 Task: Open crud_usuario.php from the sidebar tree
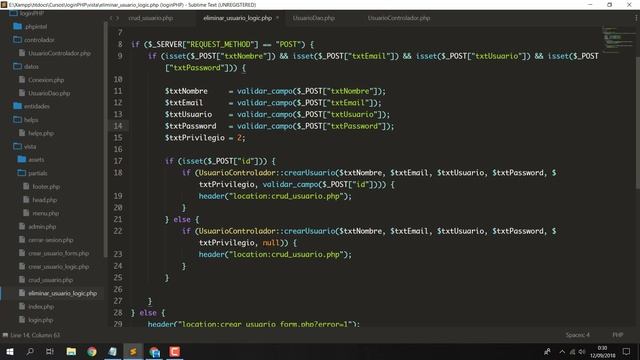click(x=51, y=280)
